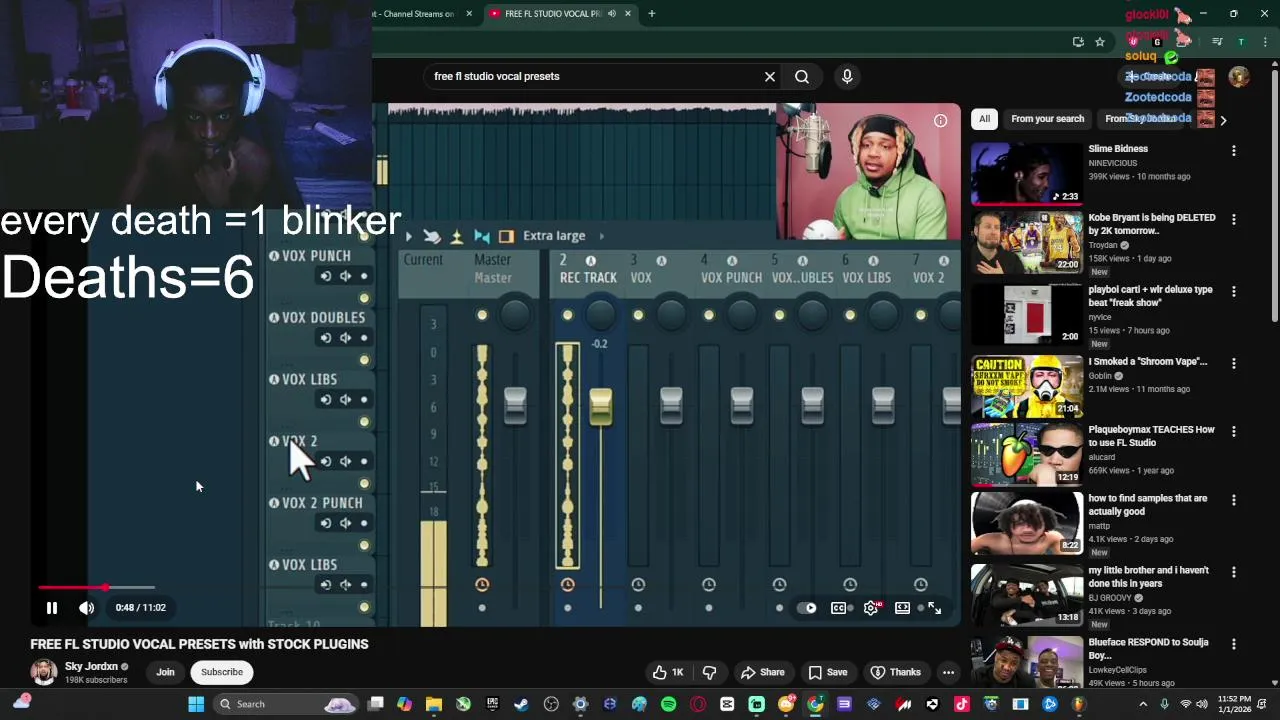The image size is (1280, 720).
Task: Open 'how to find samples that are actually good'
Action: click(1147, 505)
